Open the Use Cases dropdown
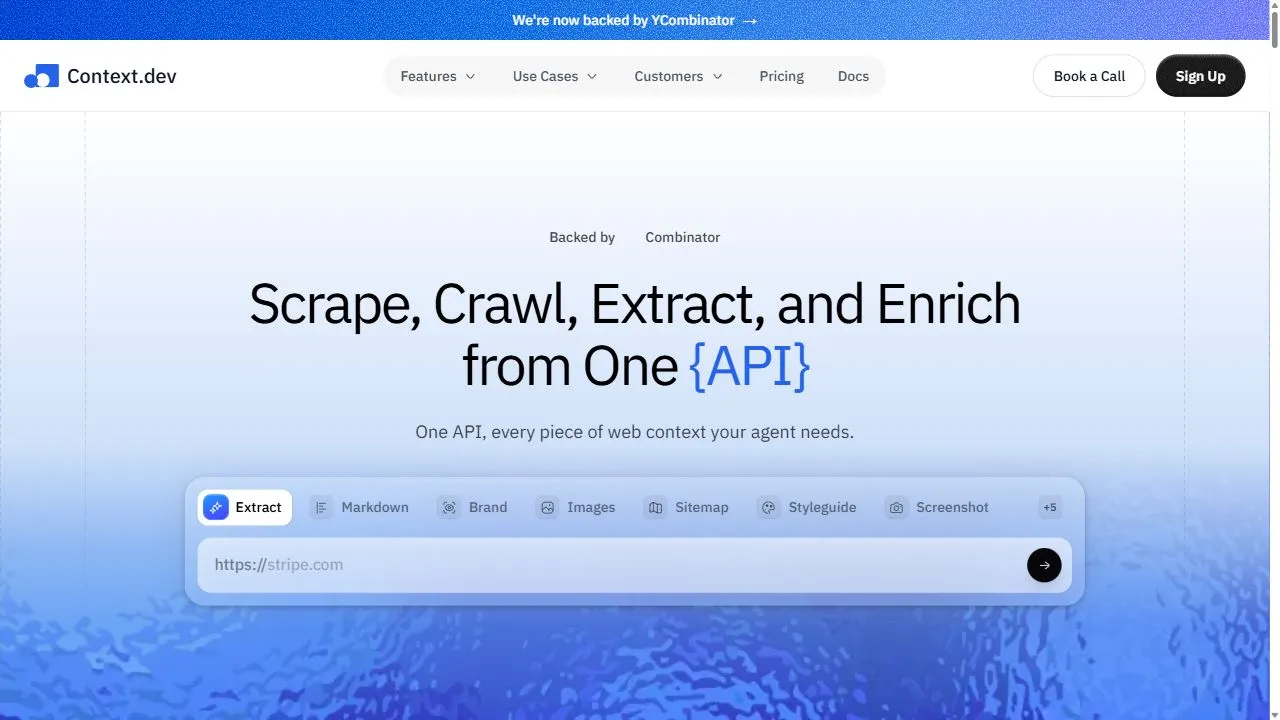1280x720 pixels. point(555,76)
